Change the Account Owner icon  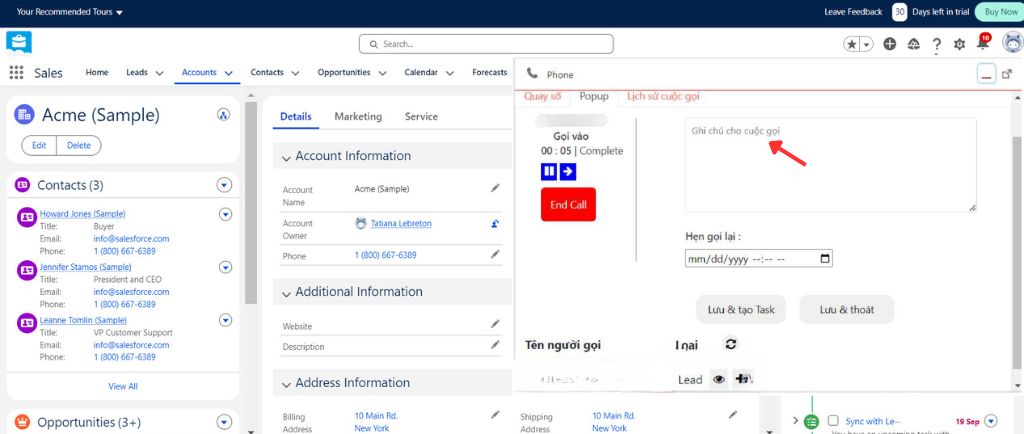coord(495,223)
